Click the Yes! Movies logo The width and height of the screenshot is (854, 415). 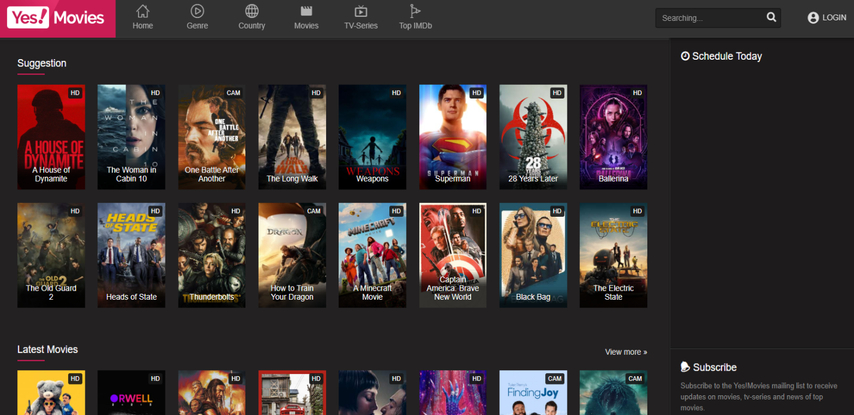point(56,18)
